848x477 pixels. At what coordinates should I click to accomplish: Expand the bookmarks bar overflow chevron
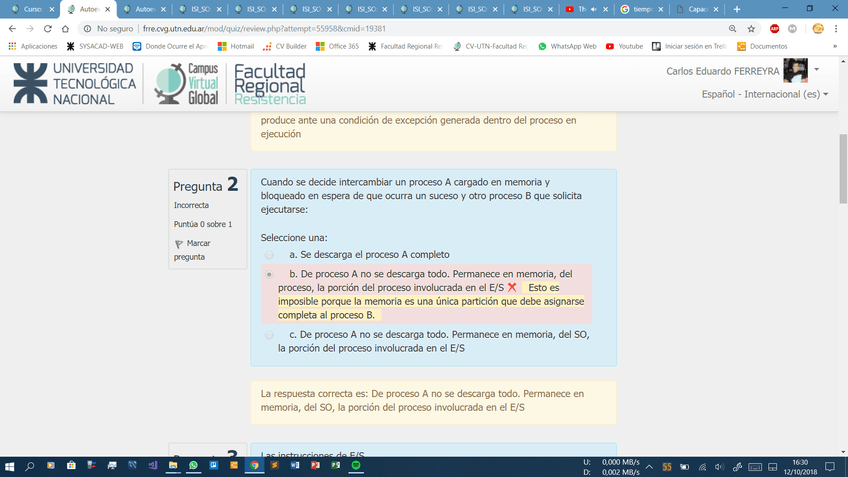pos(834,46)
